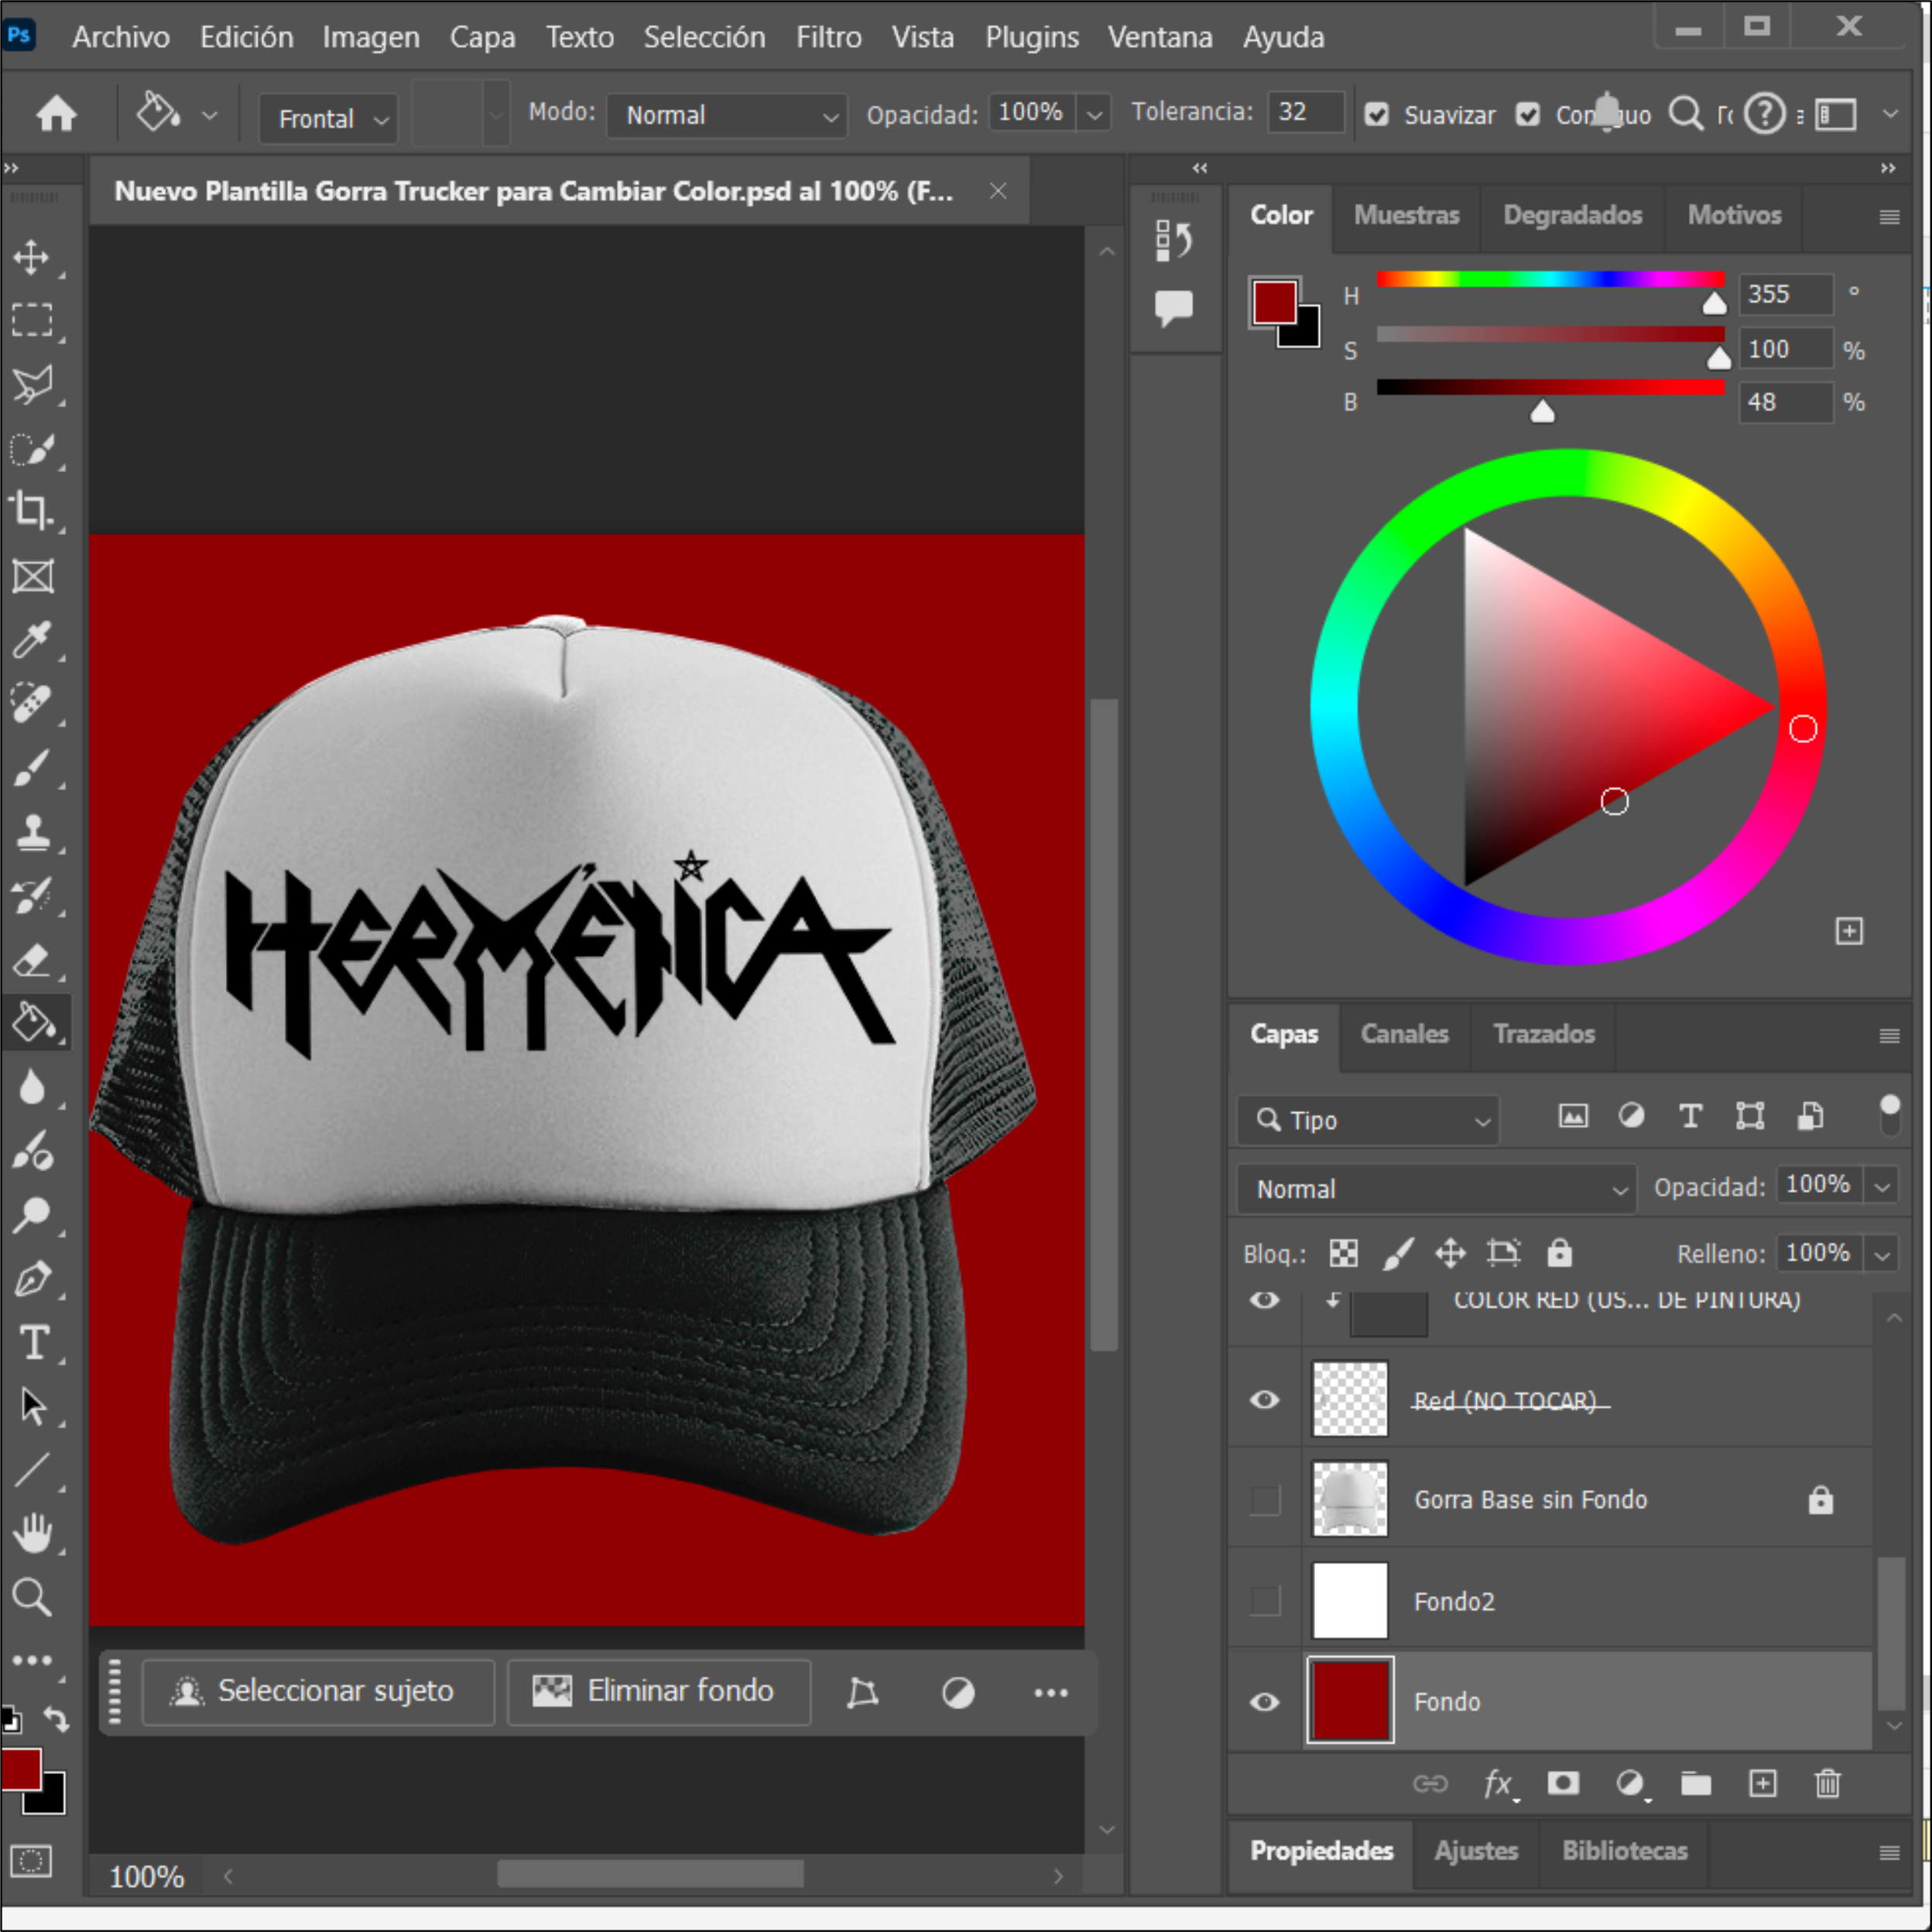This screenshot has height=1932, width=1932.
Task: Select the Brush tool
Action: click(x=32, y=768)
